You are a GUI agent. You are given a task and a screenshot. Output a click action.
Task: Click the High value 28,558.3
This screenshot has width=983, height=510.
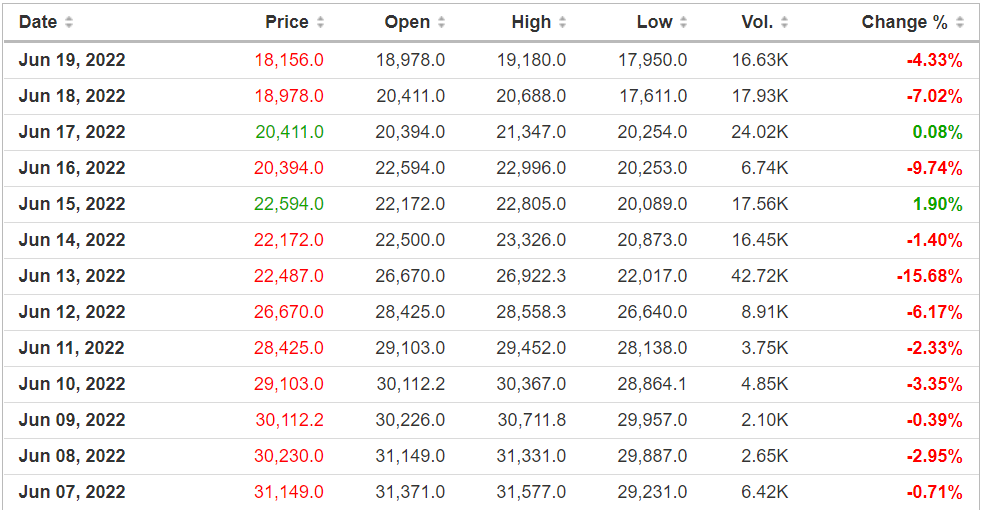532,312
